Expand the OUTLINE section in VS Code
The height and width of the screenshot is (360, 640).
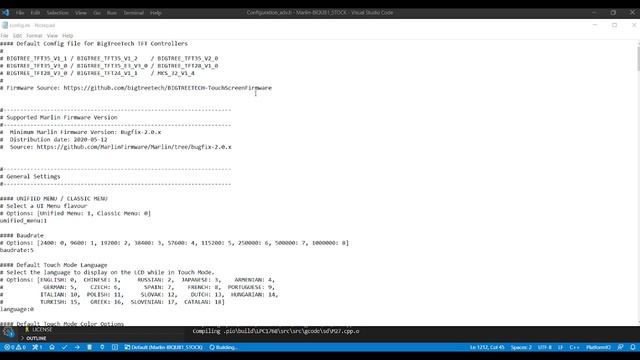point(36,338)
